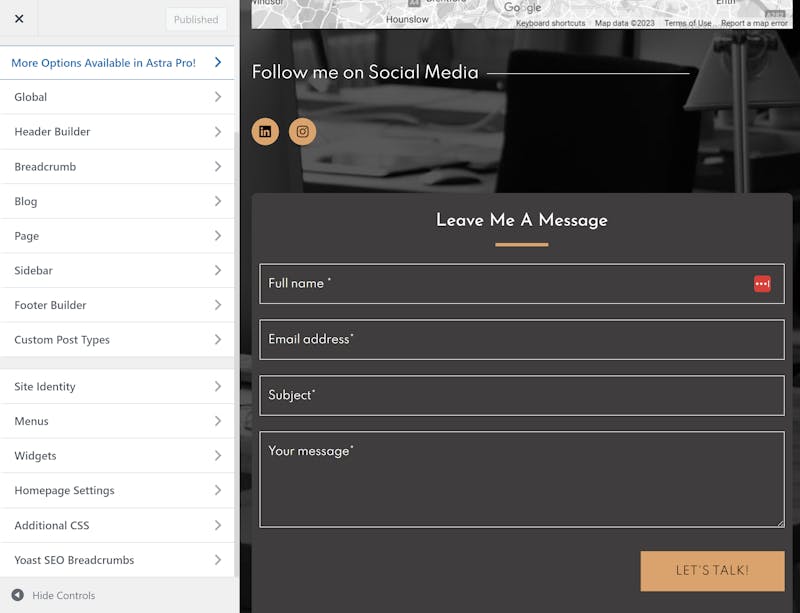Click the Published button
The width and height of the screenshot is (800, 613).
point(196,19)
